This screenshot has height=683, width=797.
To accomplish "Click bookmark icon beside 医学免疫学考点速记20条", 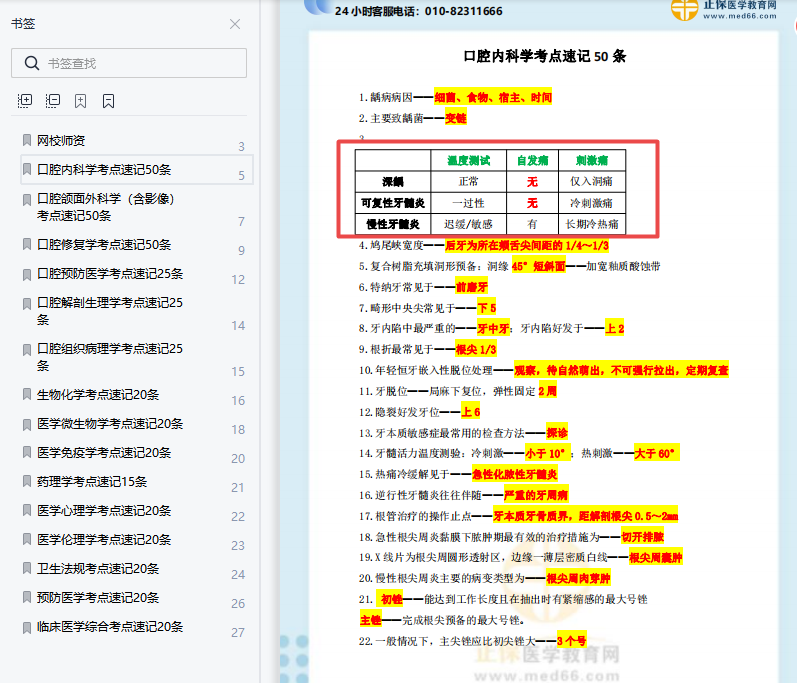I will point(27,452).
